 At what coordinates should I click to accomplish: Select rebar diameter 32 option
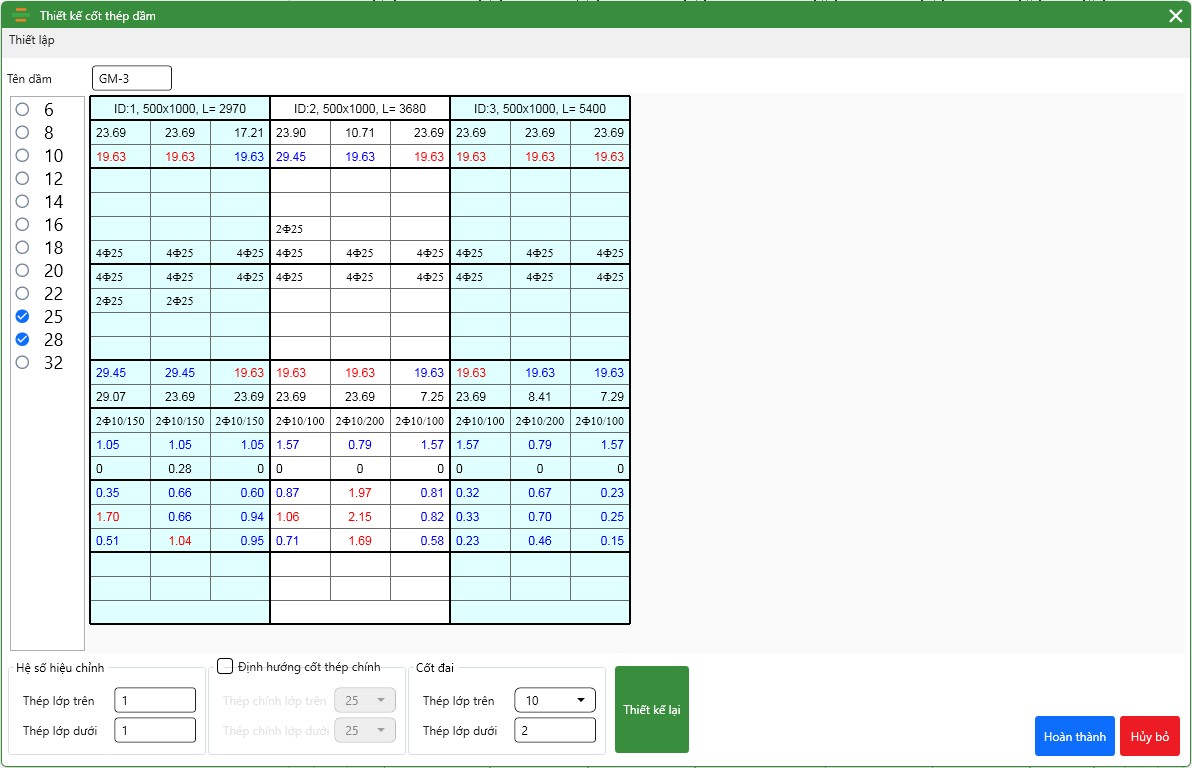pyautogui.click(x=23, y=363)
